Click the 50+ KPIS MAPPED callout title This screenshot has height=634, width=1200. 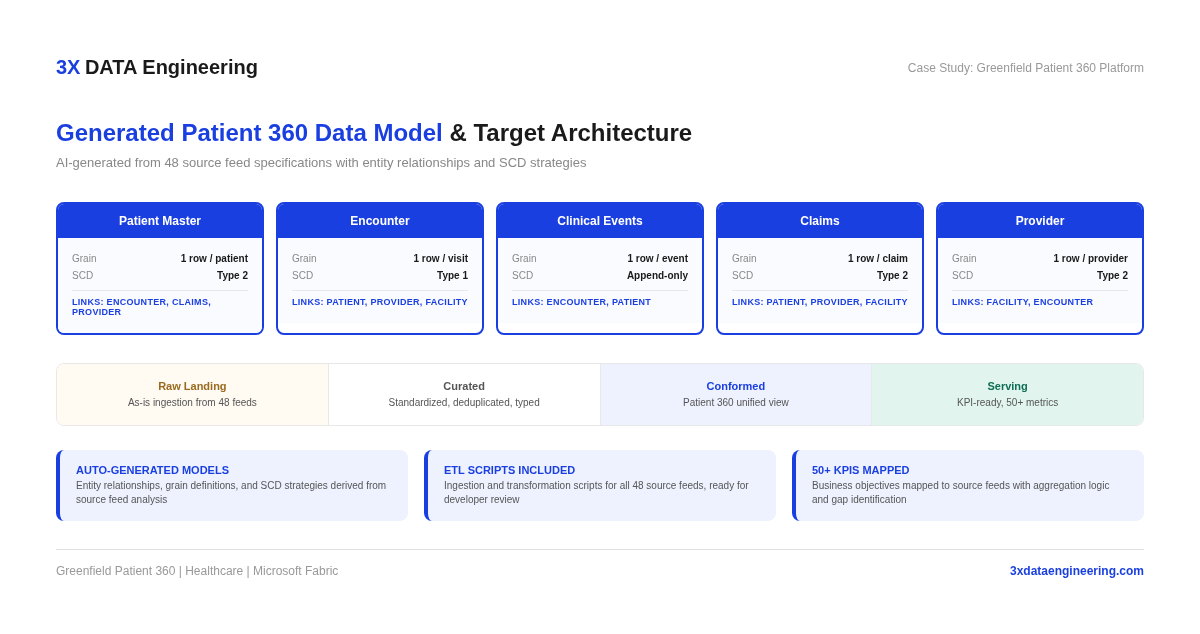860,470
